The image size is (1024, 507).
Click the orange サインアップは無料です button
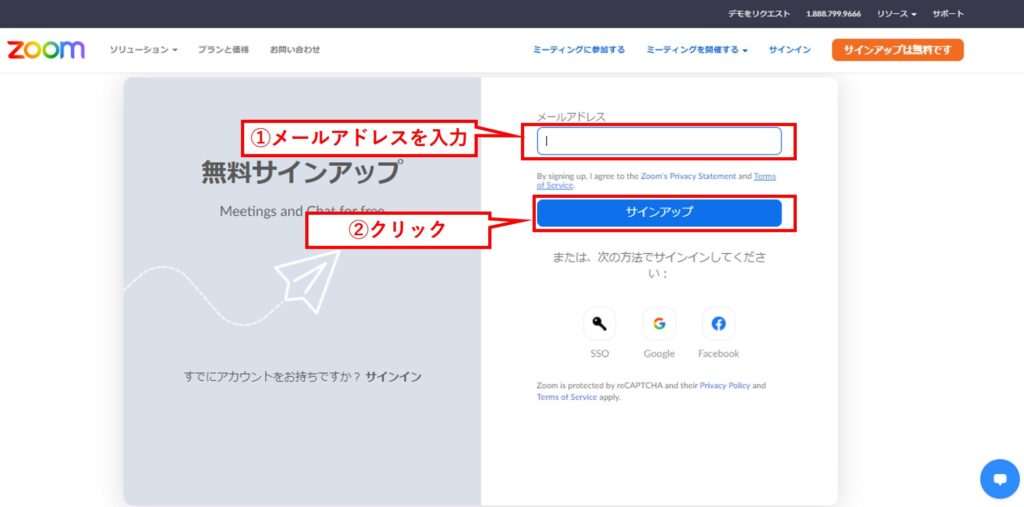point(897,50)
